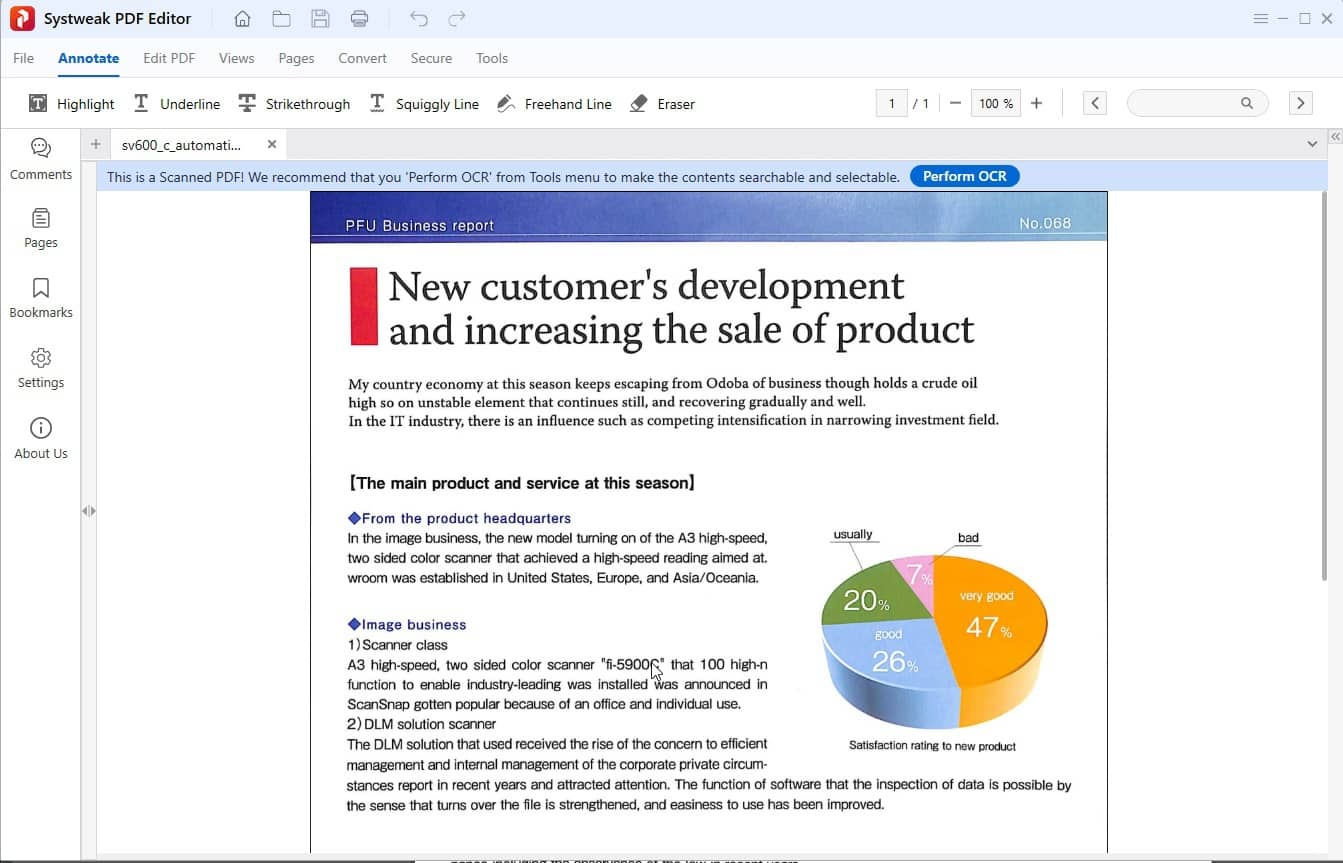
Task: Close the sv600_c_automati document tab
Action: pyautogui.click(x=271, y=144)
